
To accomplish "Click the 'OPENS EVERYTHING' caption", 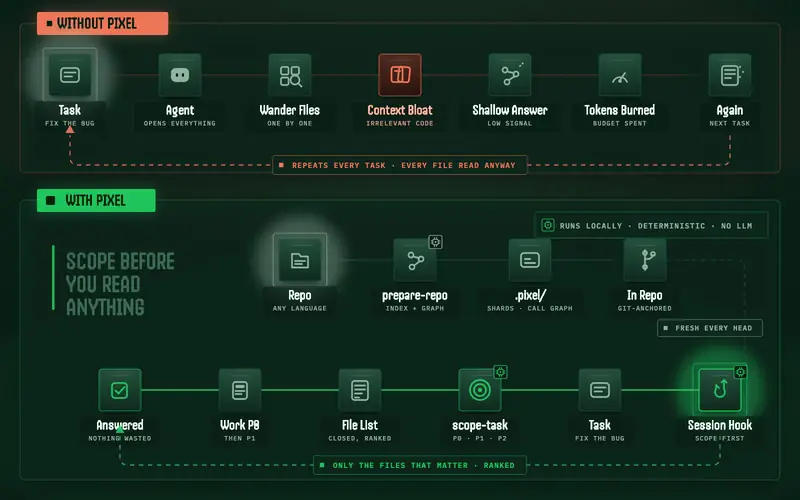I will click(180, 123).
